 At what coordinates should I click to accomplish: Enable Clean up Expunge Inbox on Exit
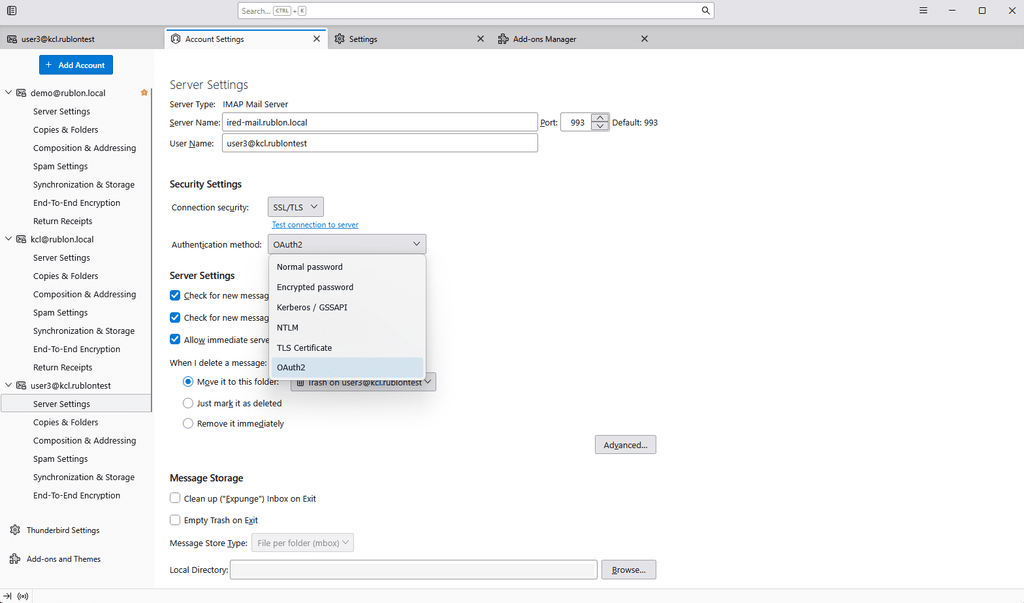(175, 498)
